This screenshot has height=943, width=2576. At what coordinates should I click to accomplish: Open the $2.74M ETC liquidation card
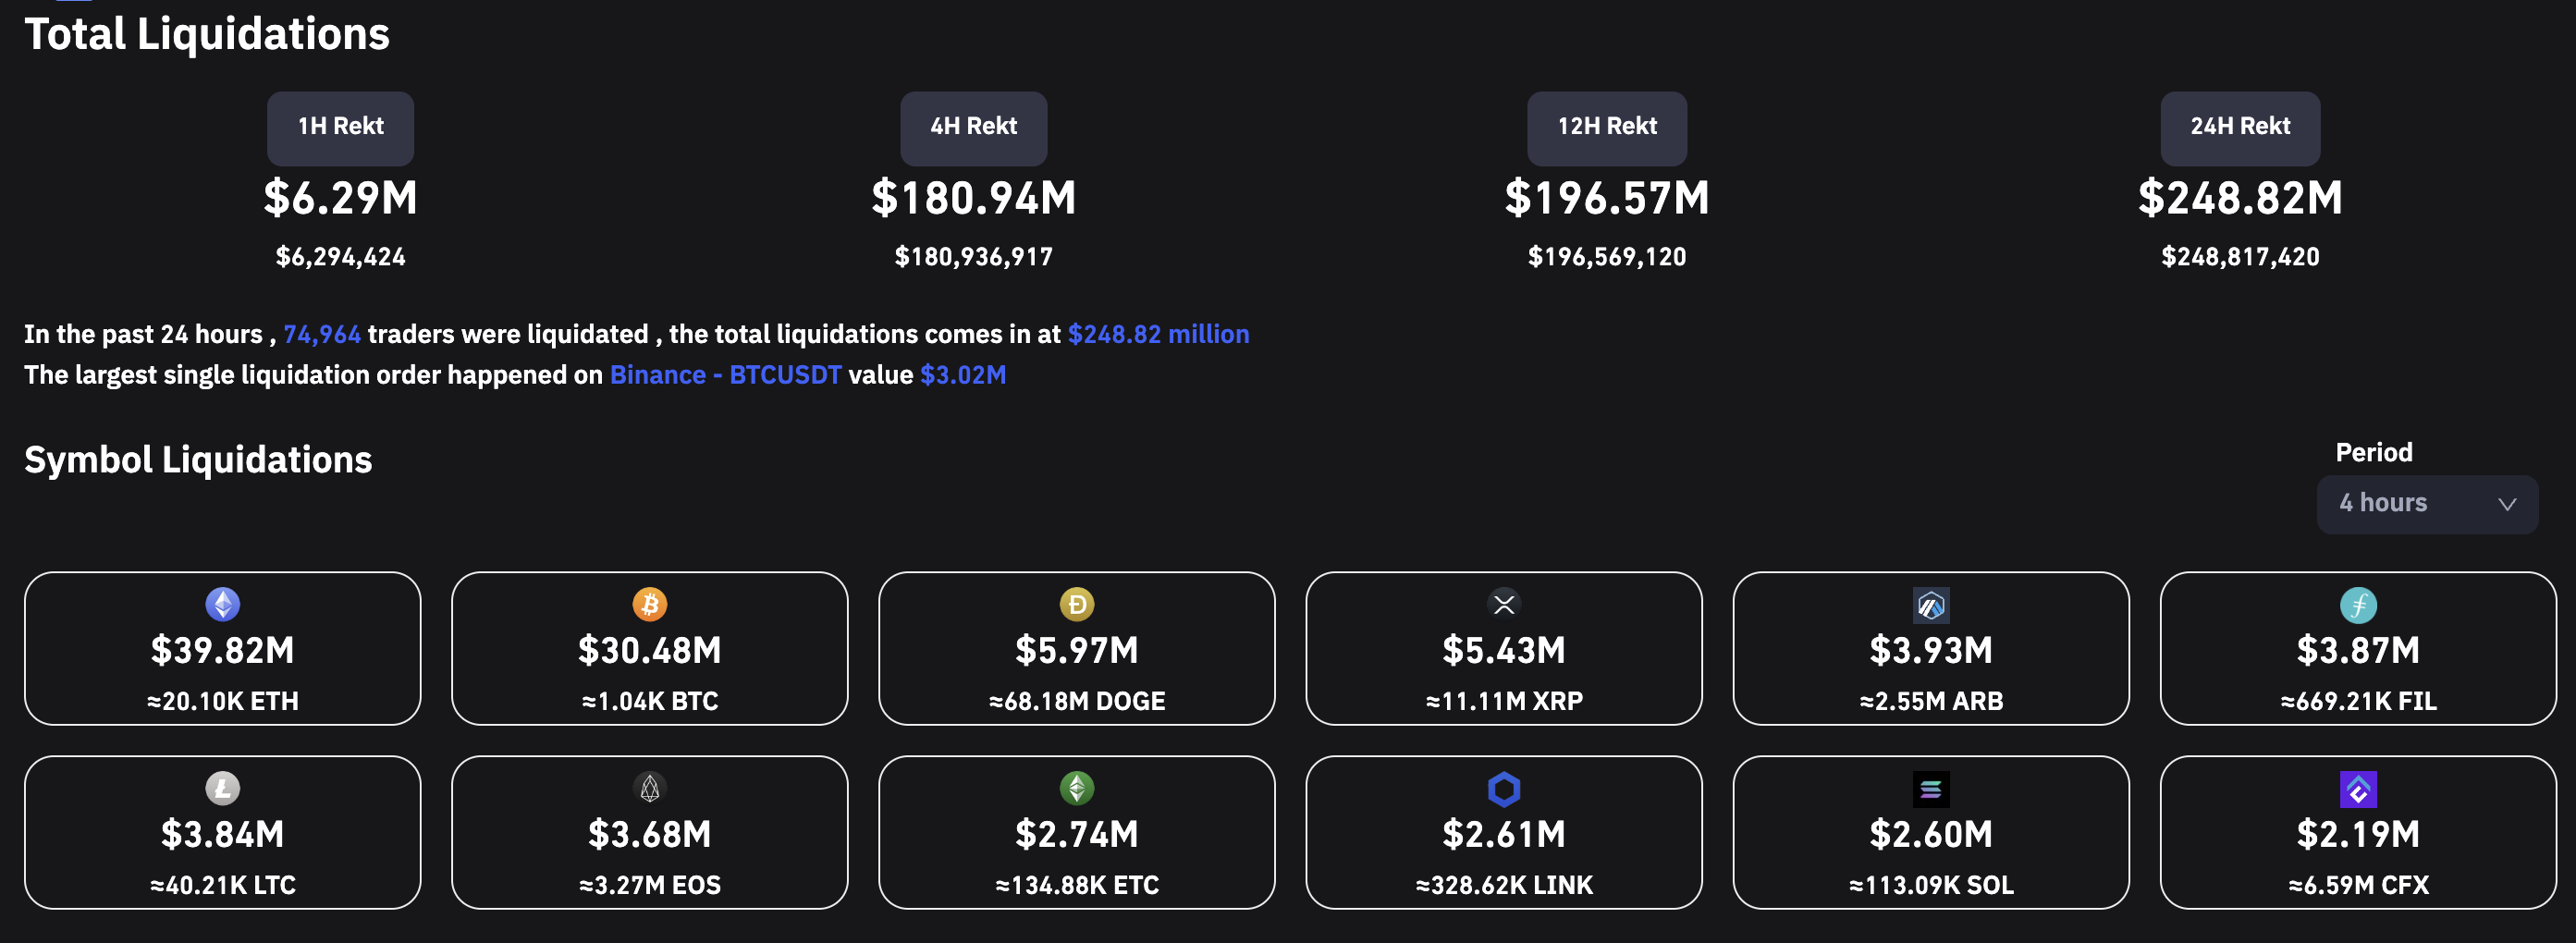click(1076, 832)
